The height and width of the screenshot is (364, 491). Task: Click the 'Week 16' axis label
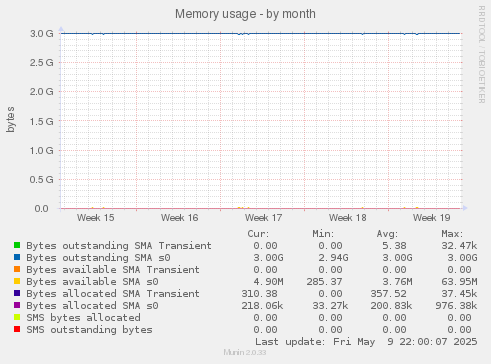pos(180,218)
